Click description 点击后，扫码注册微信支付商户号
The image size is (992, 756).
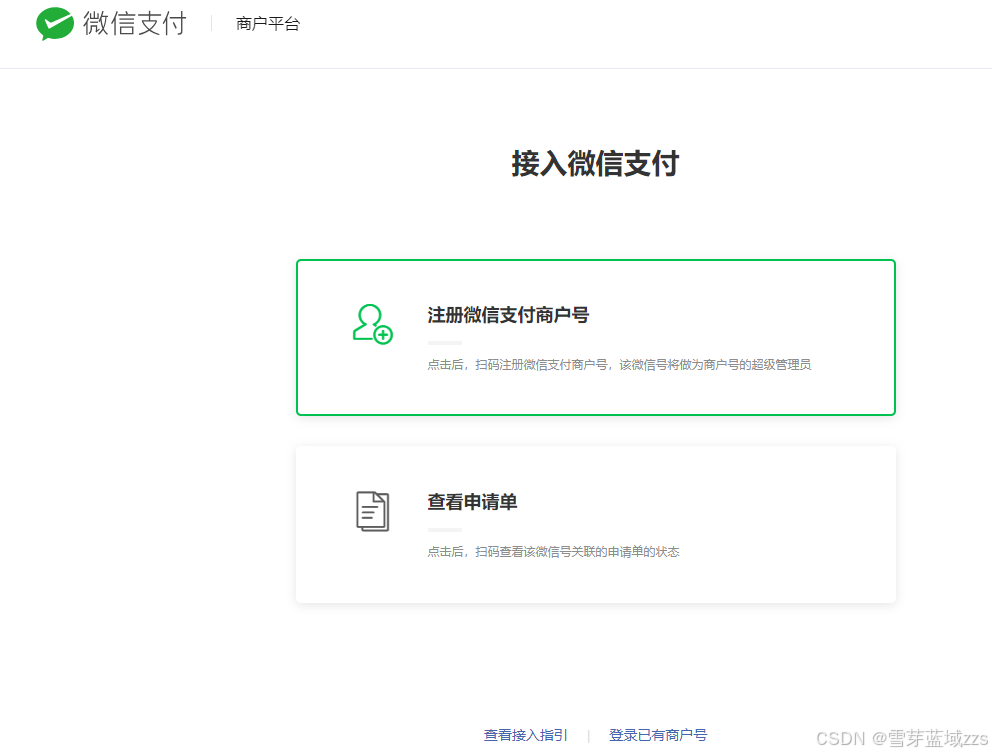click(x=518, y=365)
